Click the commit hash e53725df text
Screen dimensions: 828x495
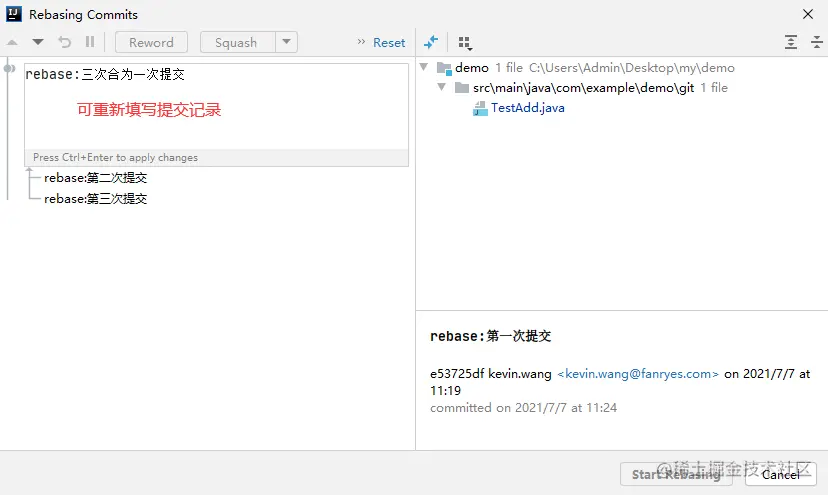click(x=457, y=373)
